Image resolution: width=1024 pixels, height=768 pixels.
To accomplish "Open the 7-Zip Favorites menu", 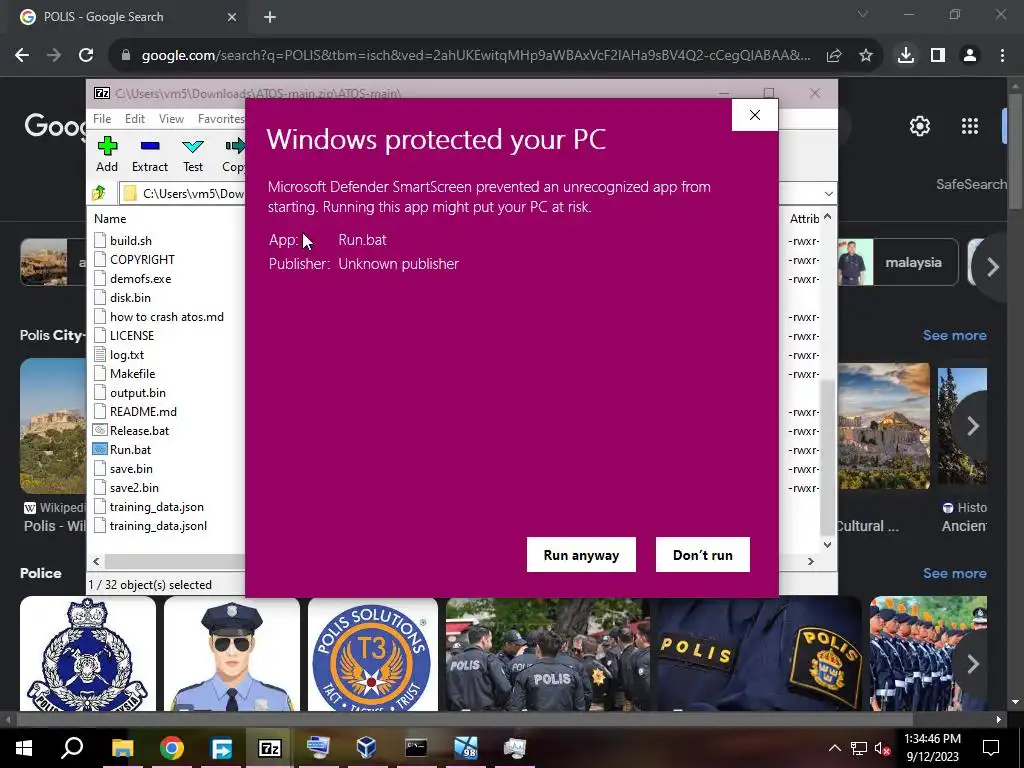I will pos(221,119).
